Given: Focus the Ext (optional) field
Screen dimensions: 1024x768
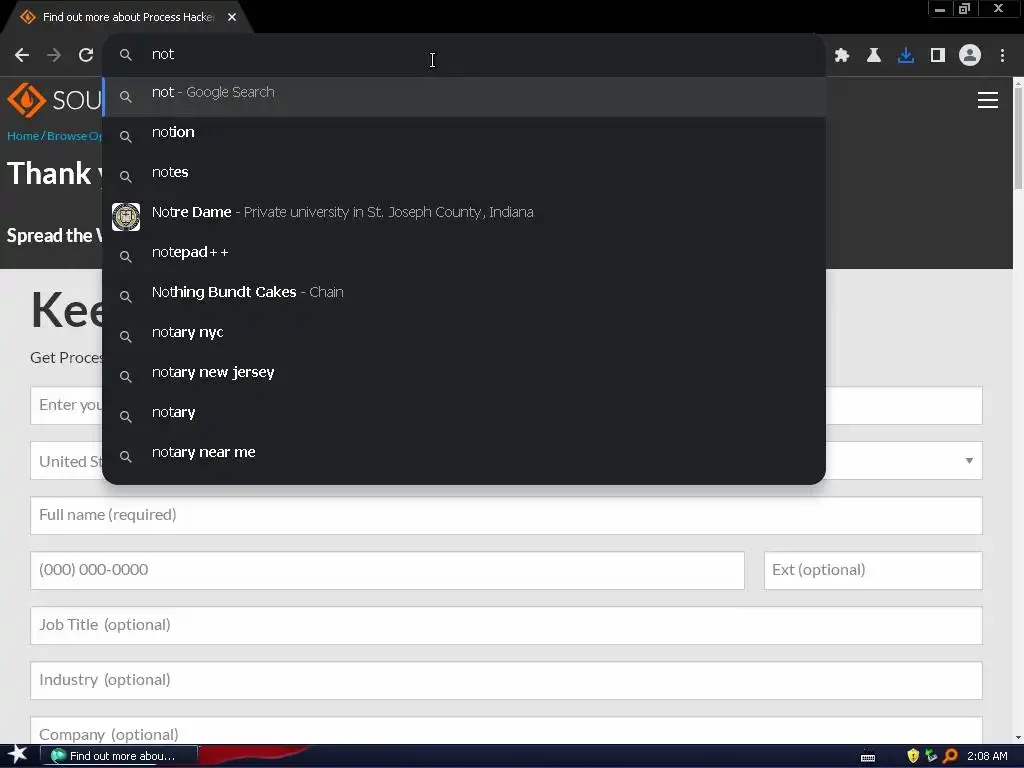Looking at the screenshot, I should click(x=873, y=570).
